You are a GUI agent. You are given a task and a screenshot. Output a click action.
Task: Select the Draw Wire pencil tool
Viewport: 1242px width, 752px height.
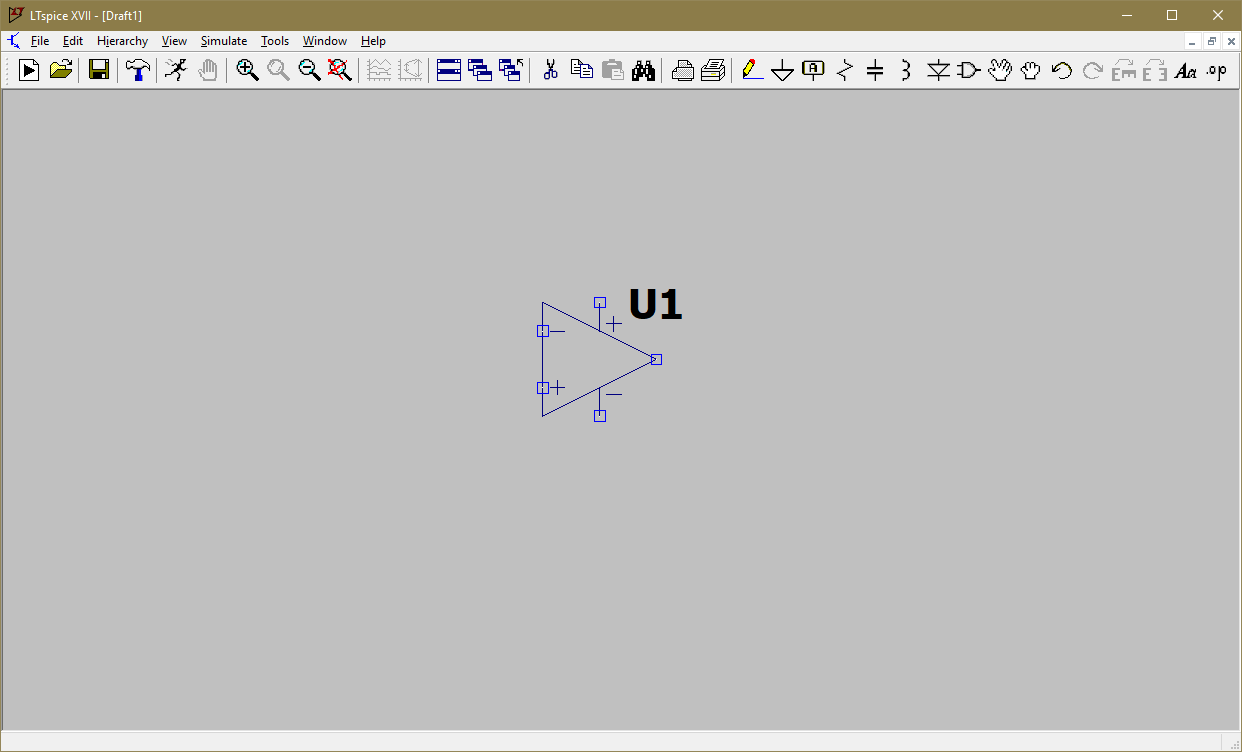tap(752, 70)
